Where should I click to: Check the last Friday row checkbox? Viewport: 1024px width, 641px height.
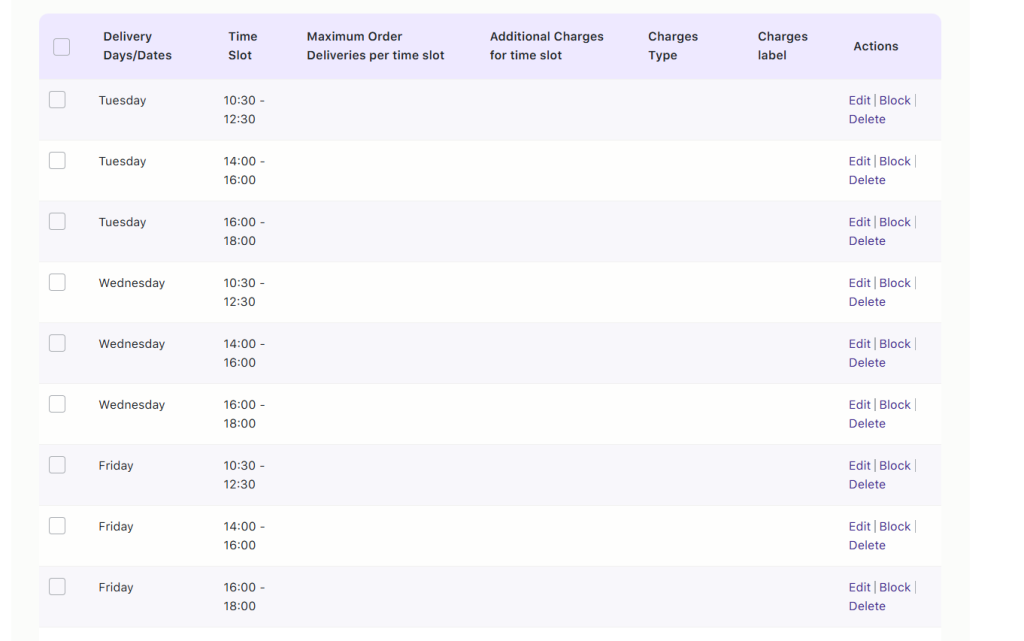point(57,587)
